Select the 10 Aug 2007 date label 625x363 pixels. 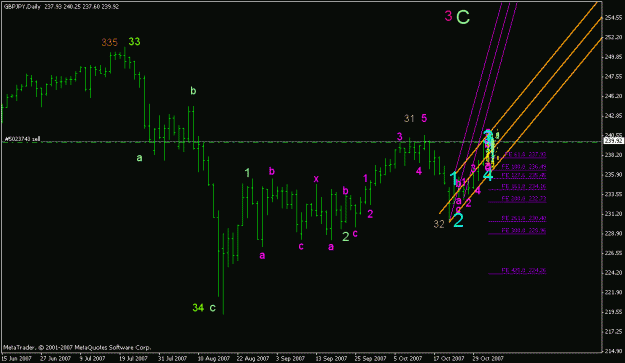click(x=214, y=358)
